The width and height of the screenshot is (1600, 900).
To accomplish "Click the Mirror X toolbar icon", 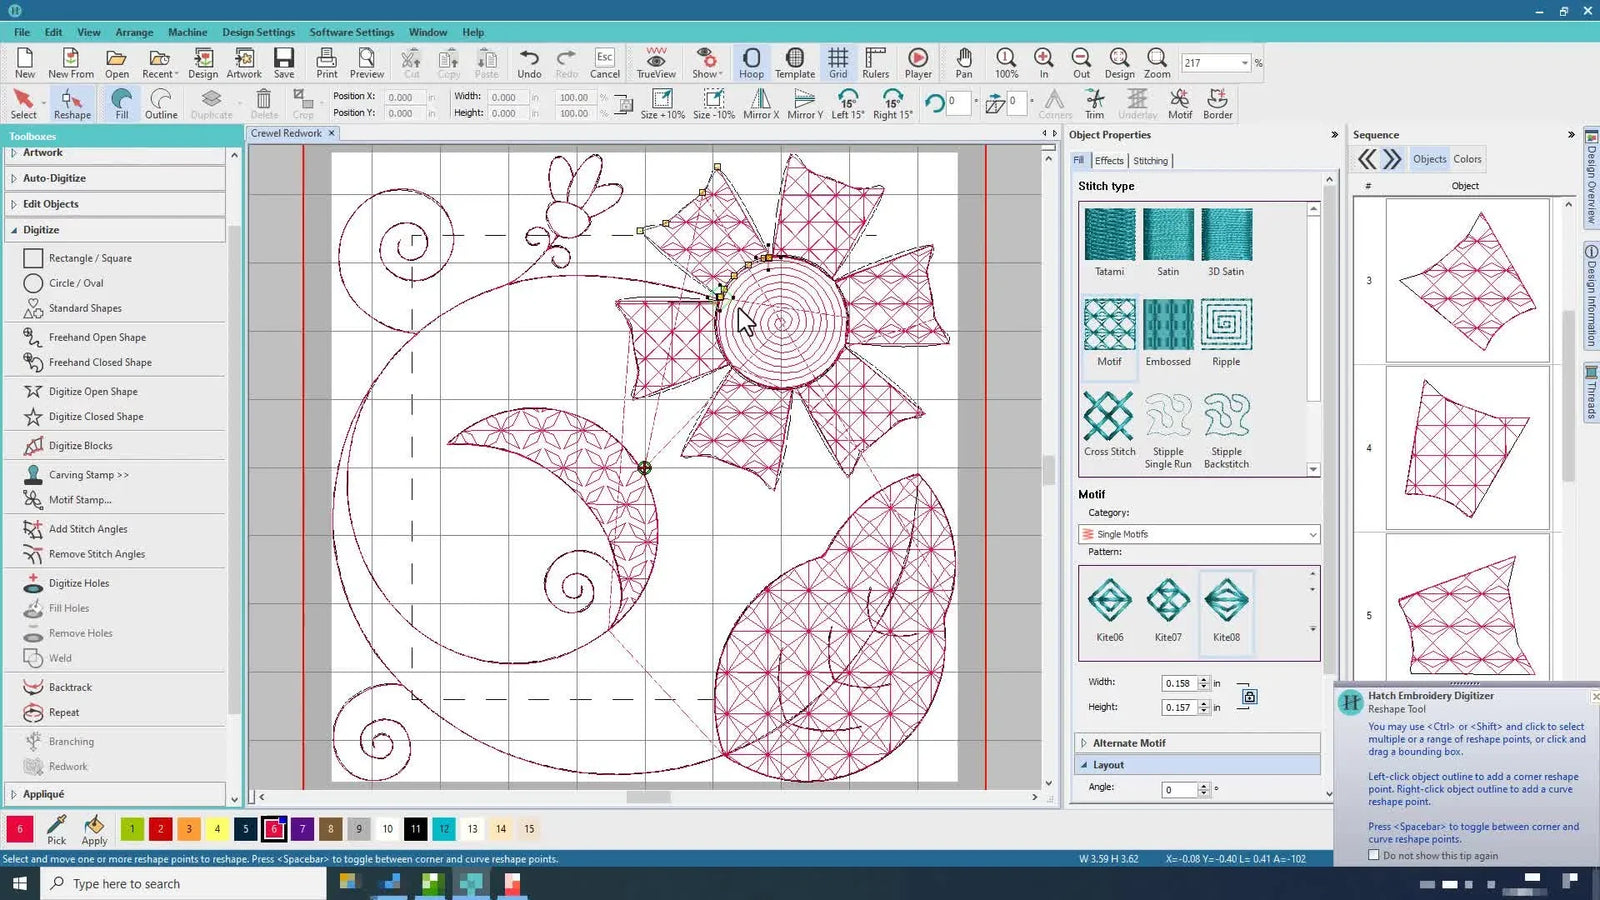I will click(760, 103).
